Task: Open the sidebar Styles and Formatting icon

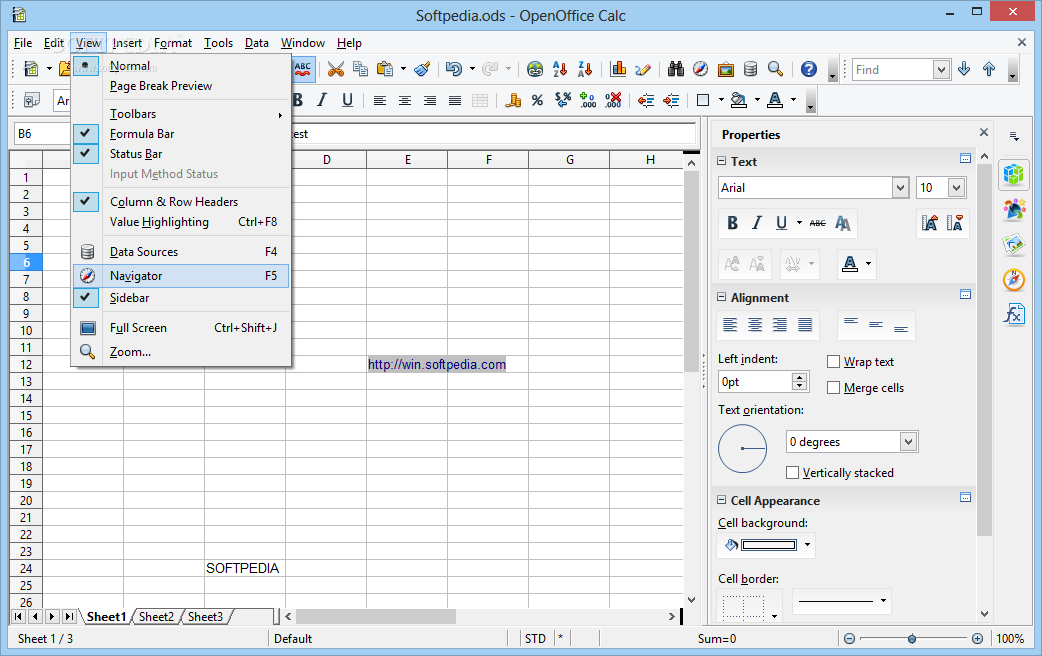Action: pyautogui.click(x=1013, y=210)
